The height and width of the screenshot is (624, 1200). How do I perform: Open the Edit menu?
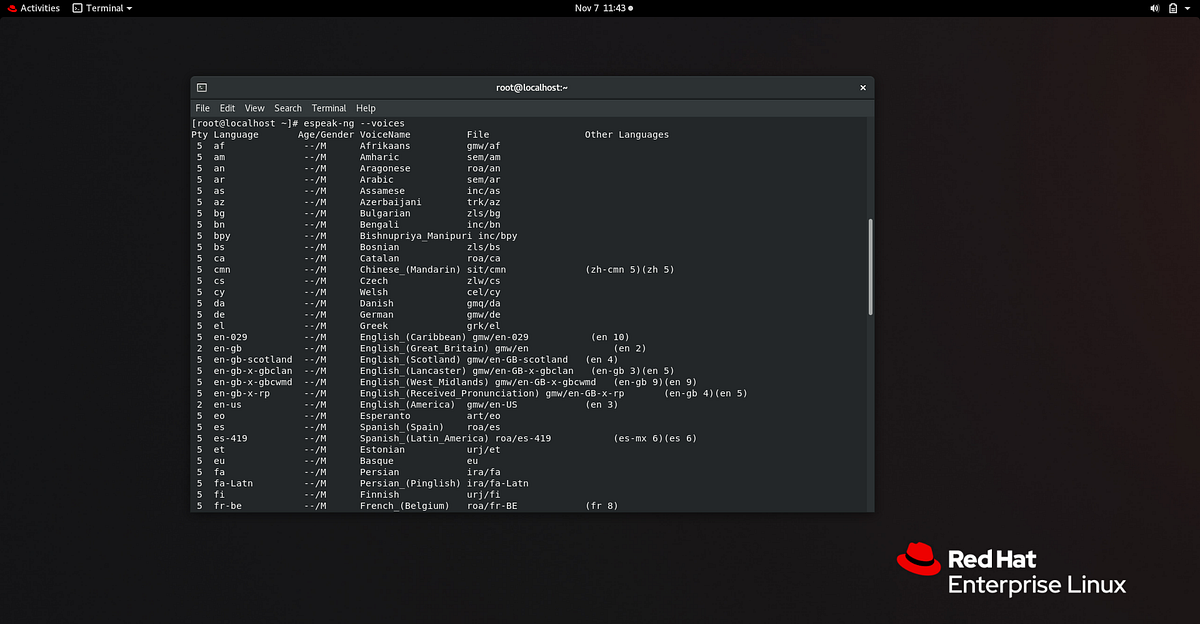tap(227, 108)
